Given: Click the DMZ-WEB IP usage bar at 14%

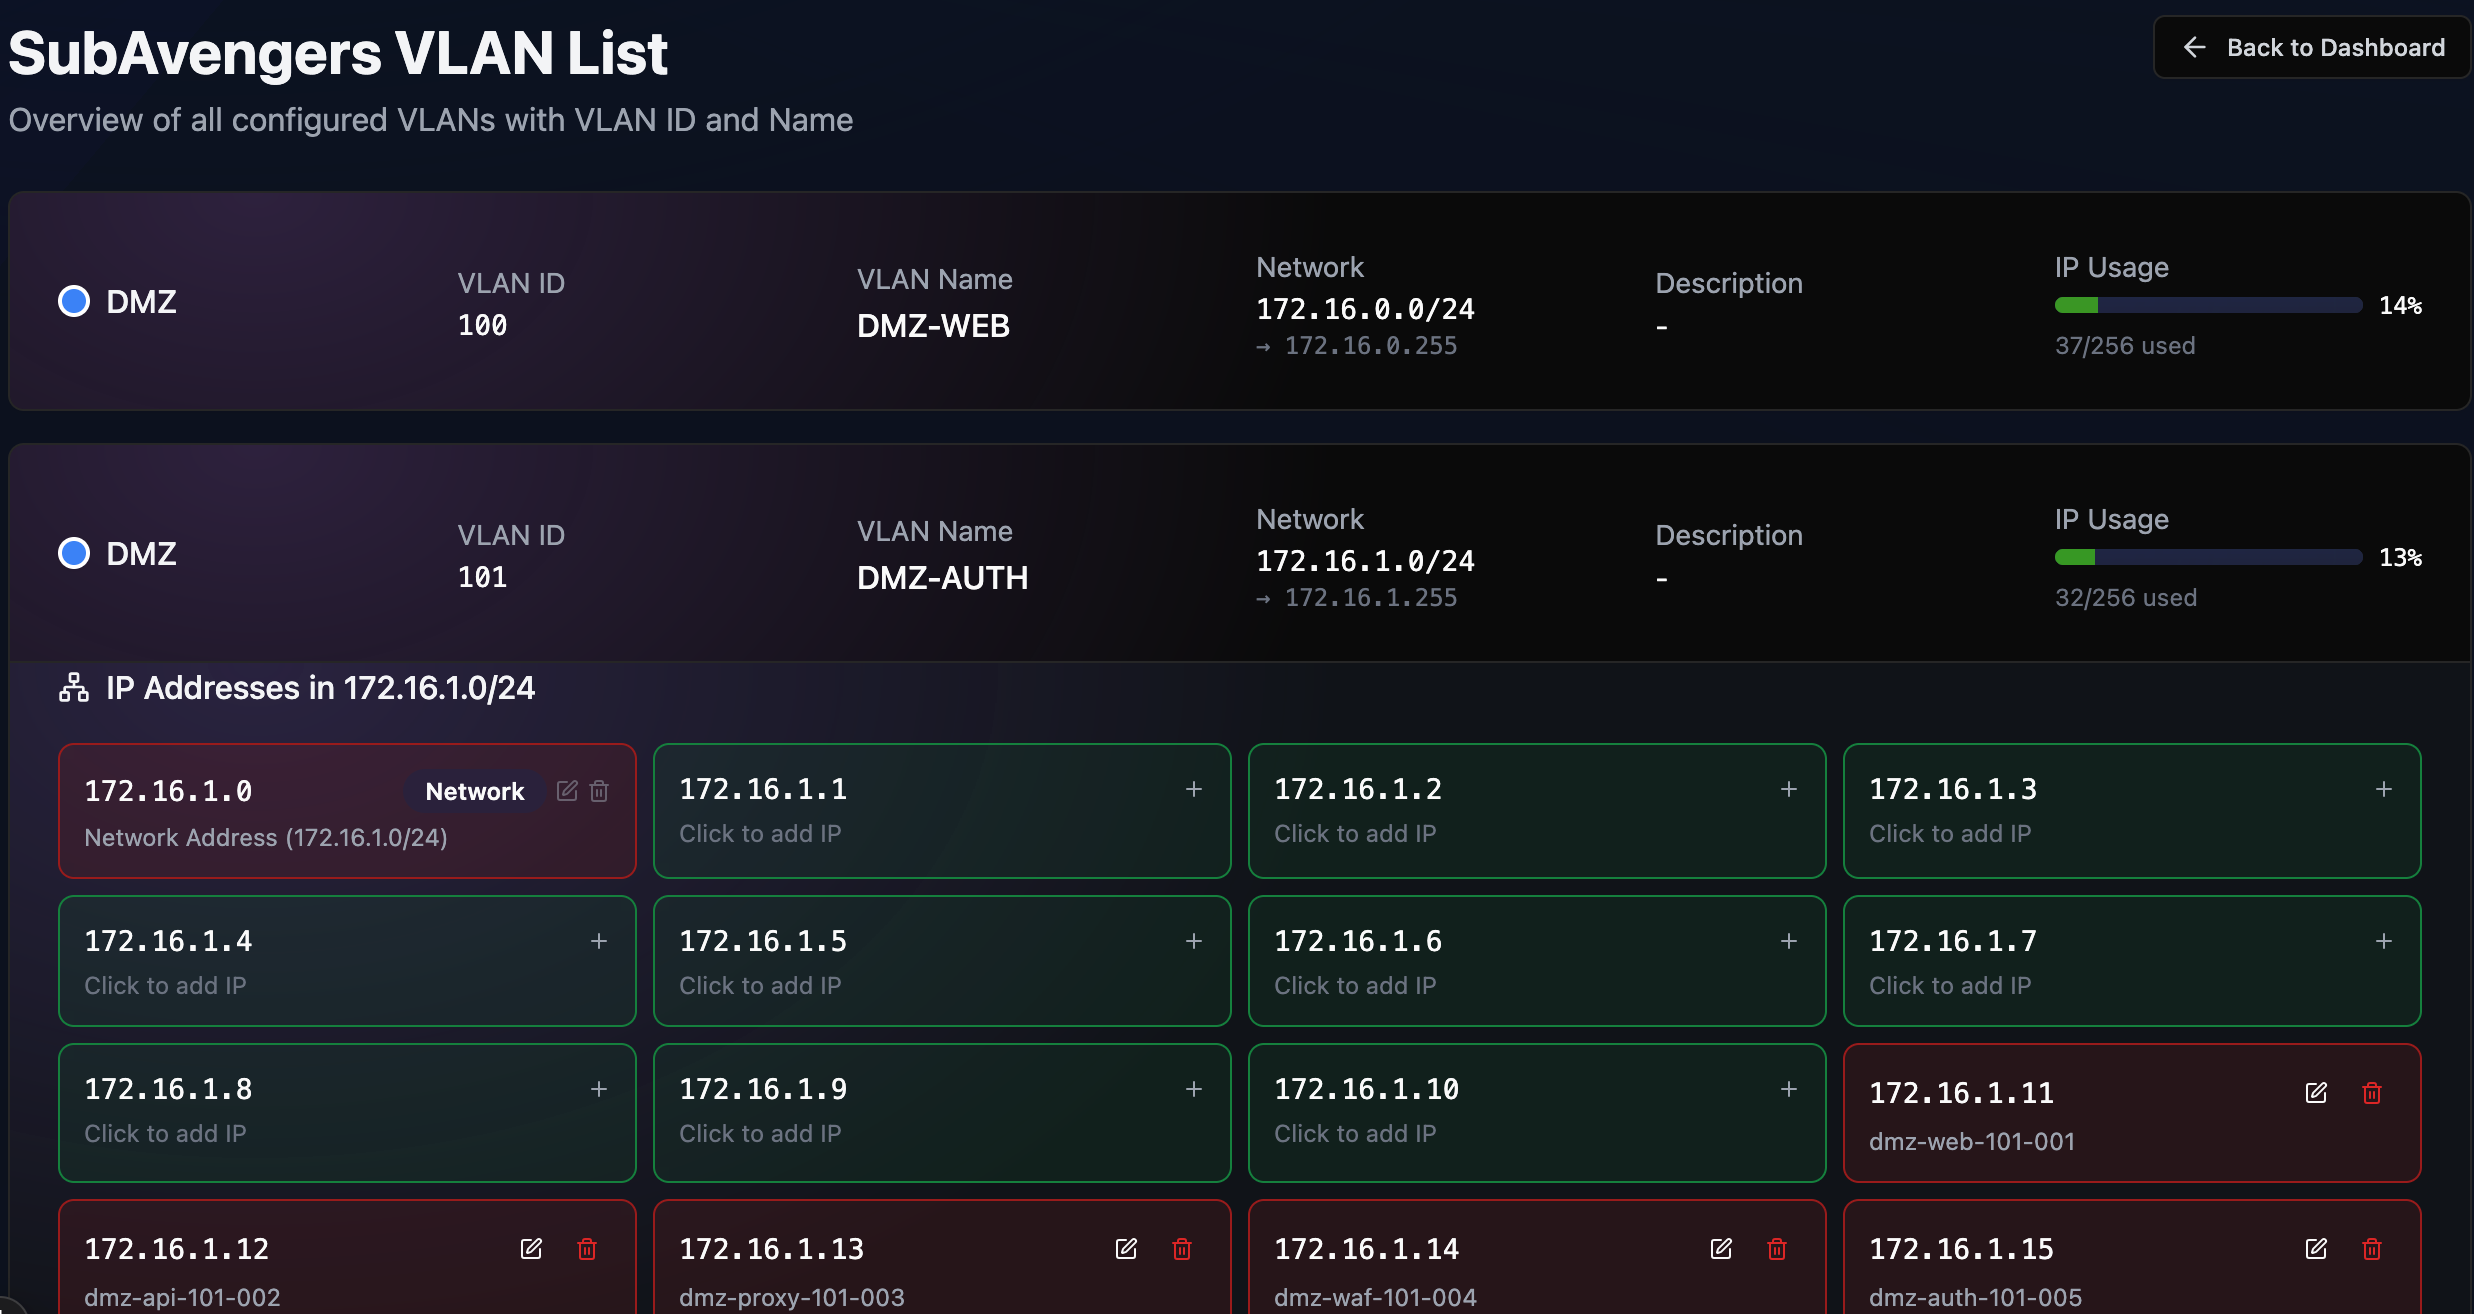Looking at the screenshot, I should (x=2208, y=306).
